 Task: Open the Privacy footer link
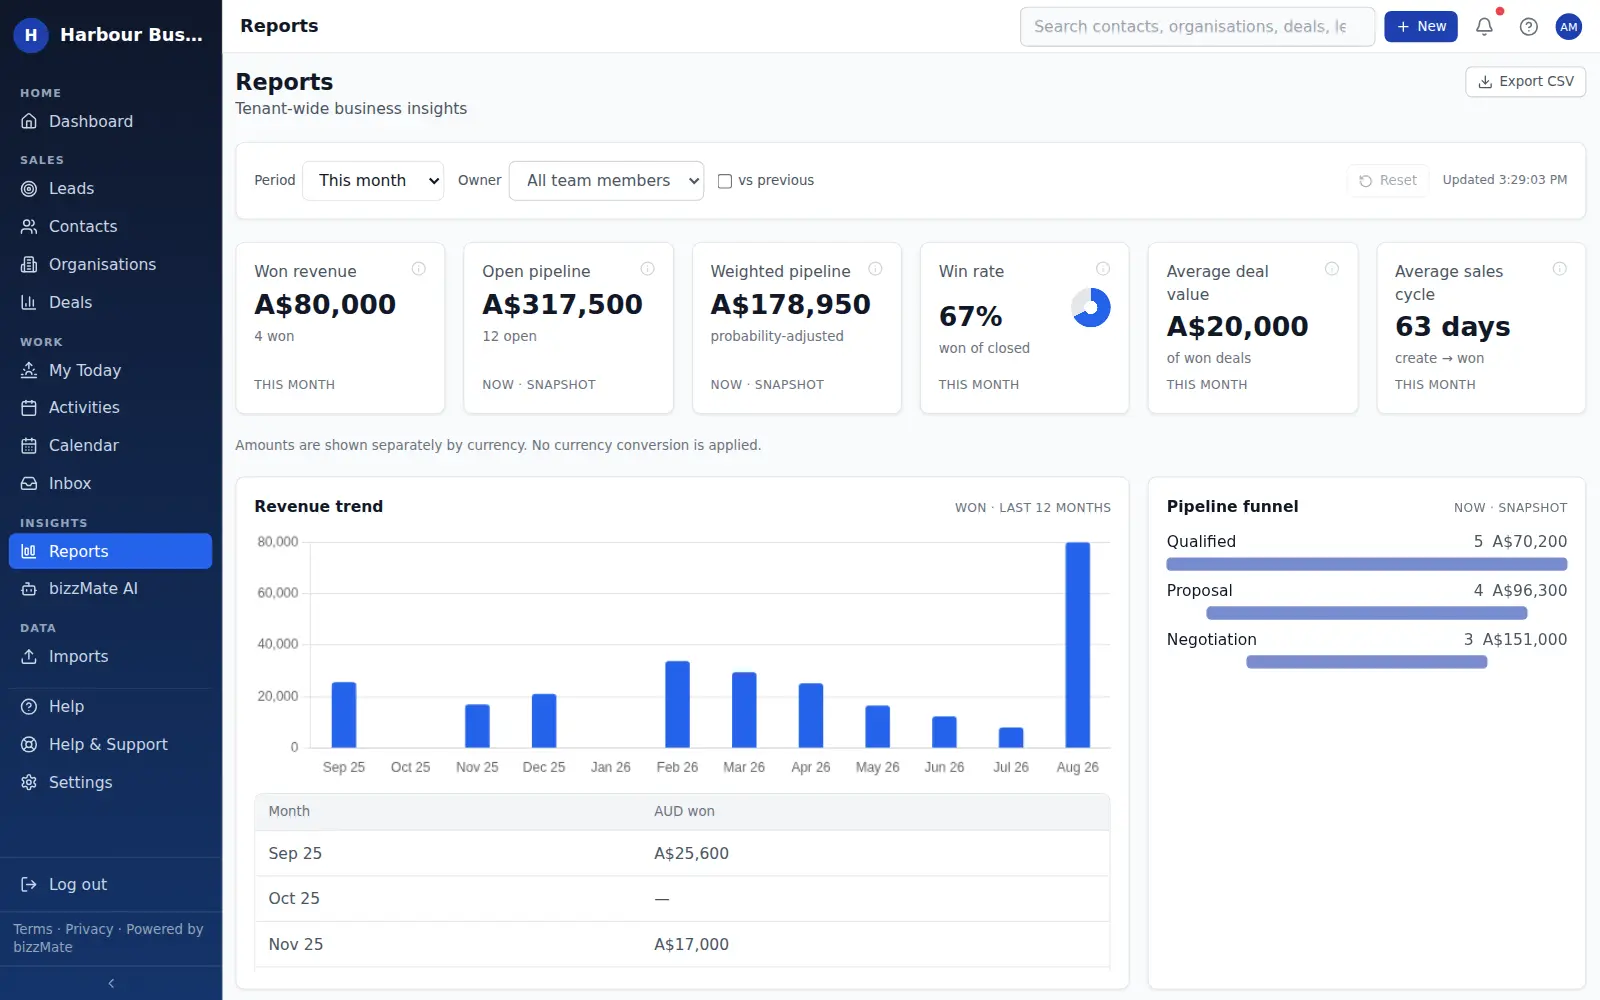tap(89, 929)
